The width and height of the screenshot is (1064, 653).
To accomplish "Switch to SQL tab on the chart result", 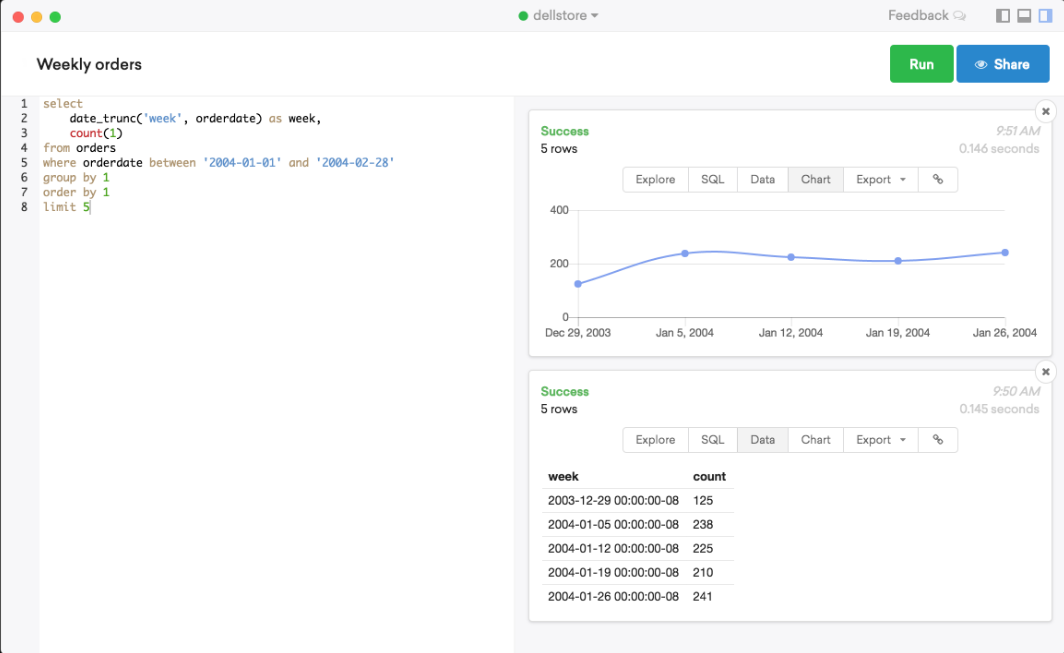I will tap(711, 179).
